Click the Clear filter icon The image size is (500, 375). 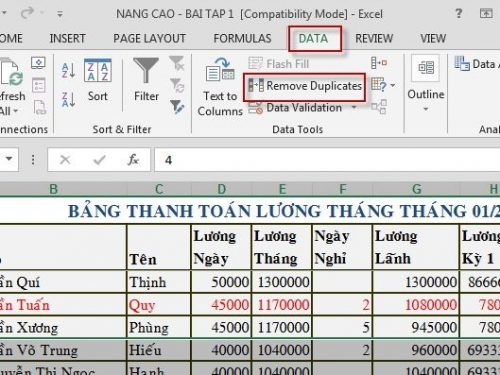point(177,63)
